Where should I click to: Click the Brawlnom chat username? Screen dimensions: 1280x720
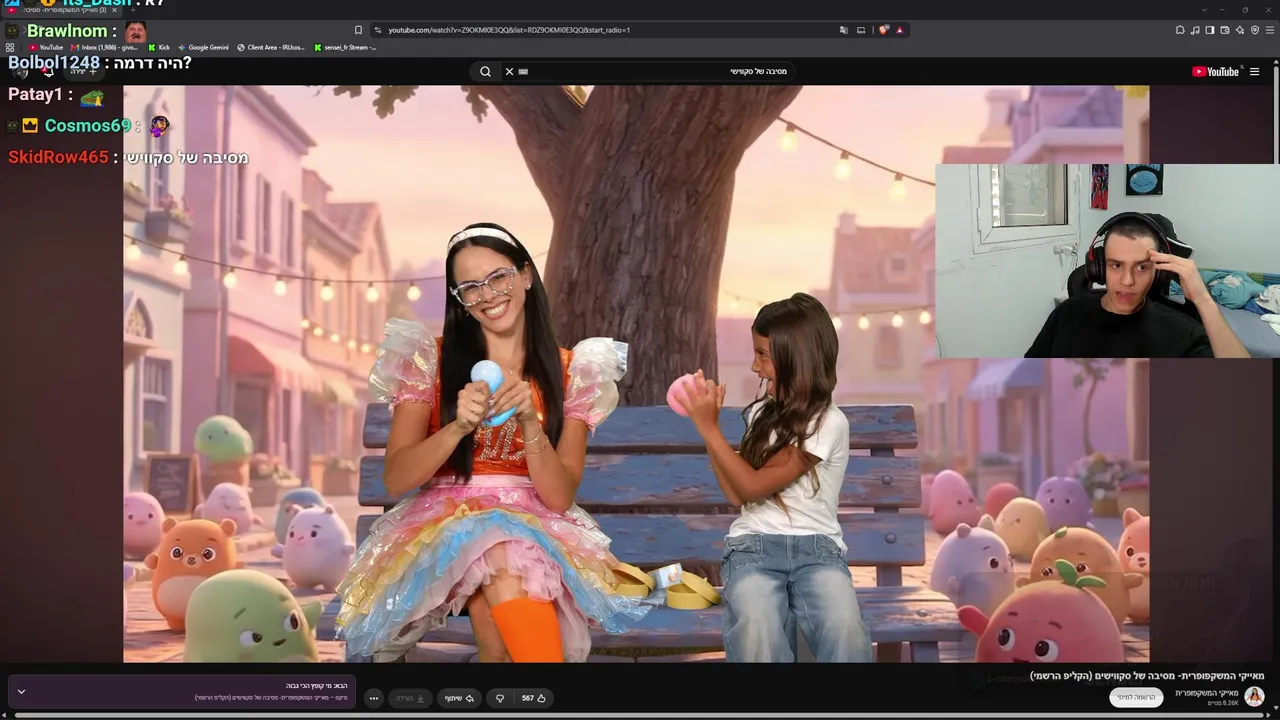[x=67, y=31]
